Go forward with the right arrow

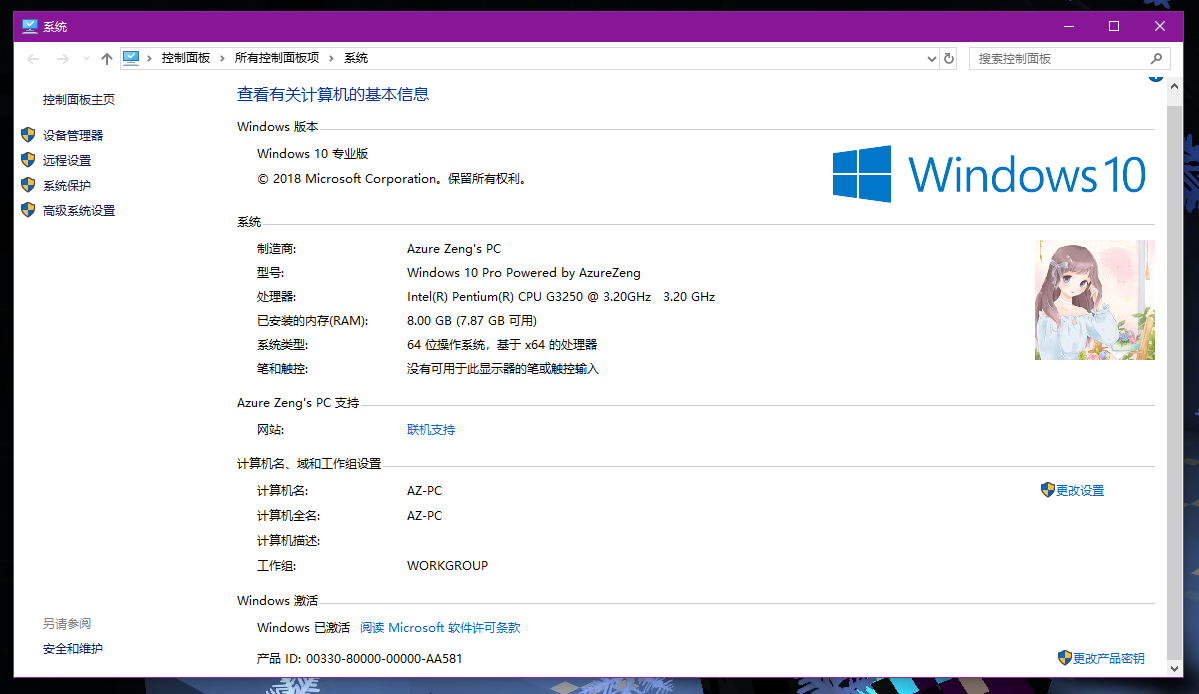(63, 58)
